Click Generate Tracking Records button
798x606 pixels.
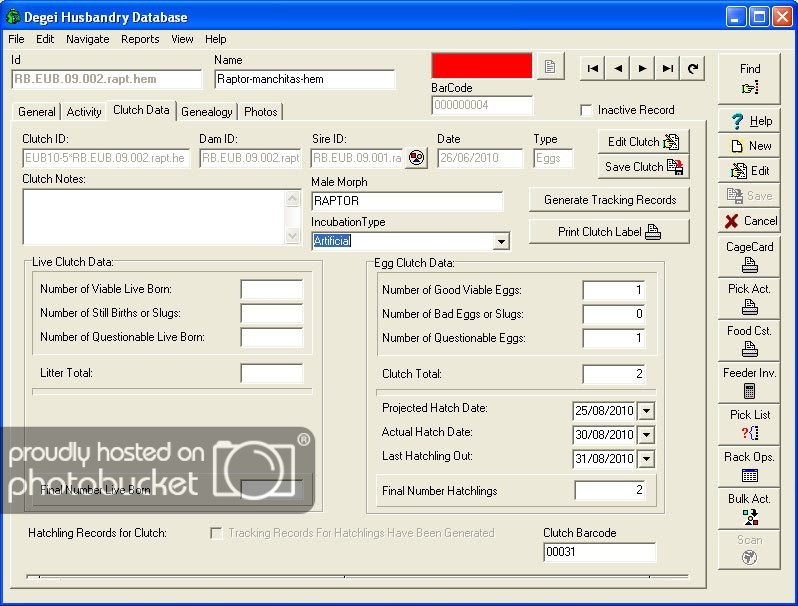[x=609, y=200]
